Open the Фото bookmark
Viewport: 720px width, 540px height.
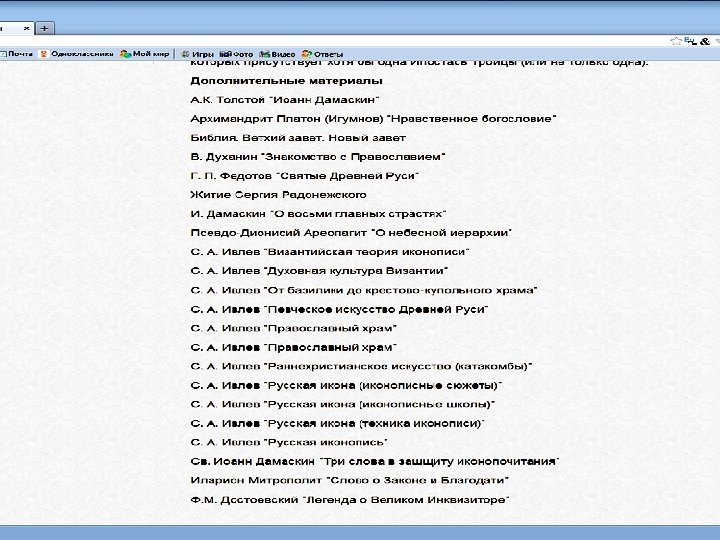click(236, 54)
